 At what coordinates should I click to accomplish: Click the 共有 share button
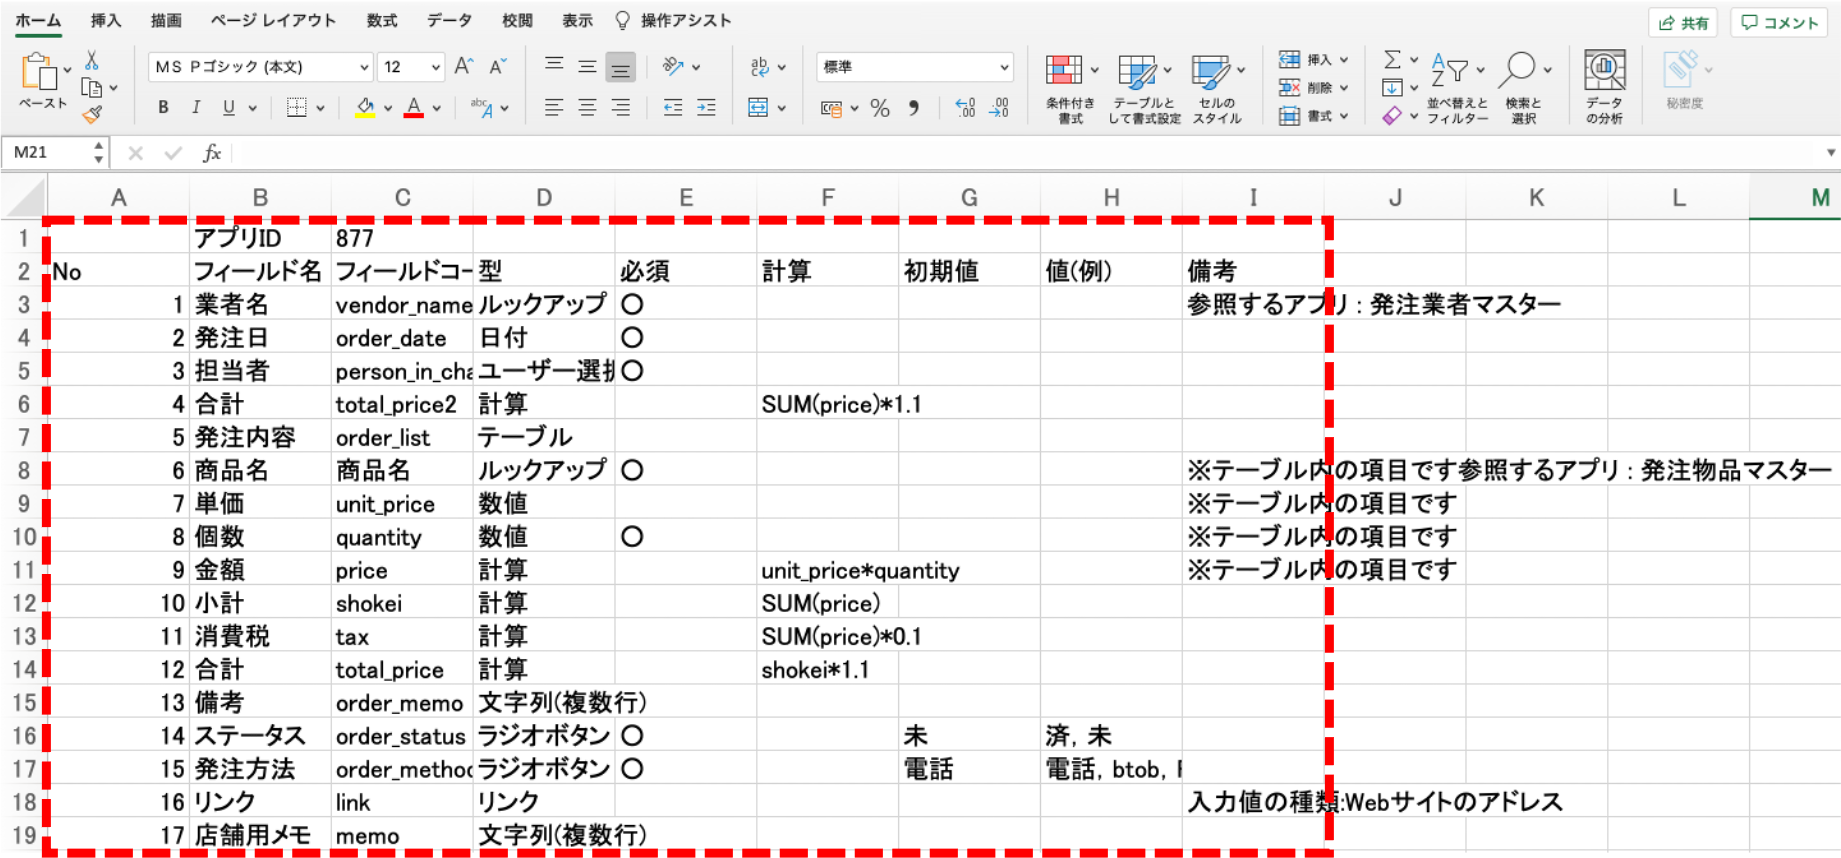(1684, 22)
